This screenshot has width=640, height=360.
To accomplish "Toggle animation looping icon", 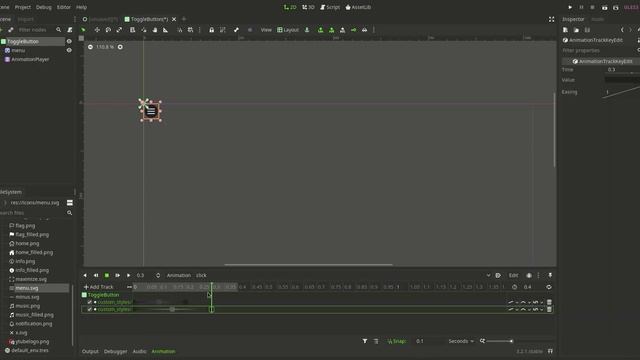I will [549, 287].
